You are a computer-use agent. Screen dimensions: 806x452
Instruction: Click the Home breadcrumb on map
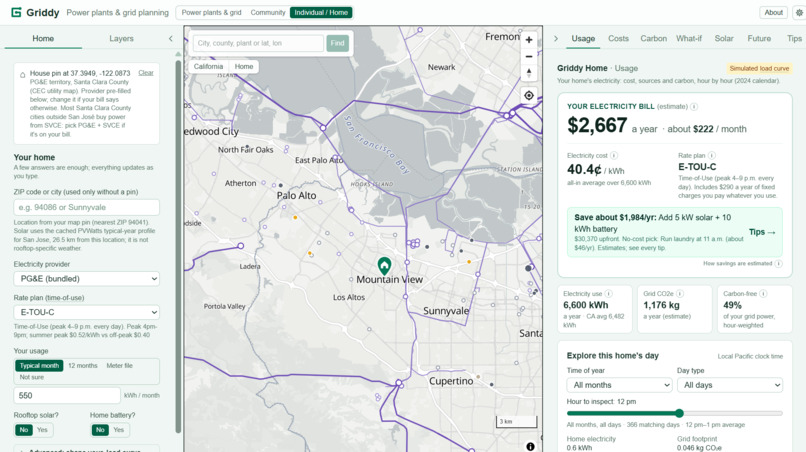point(244,66)
